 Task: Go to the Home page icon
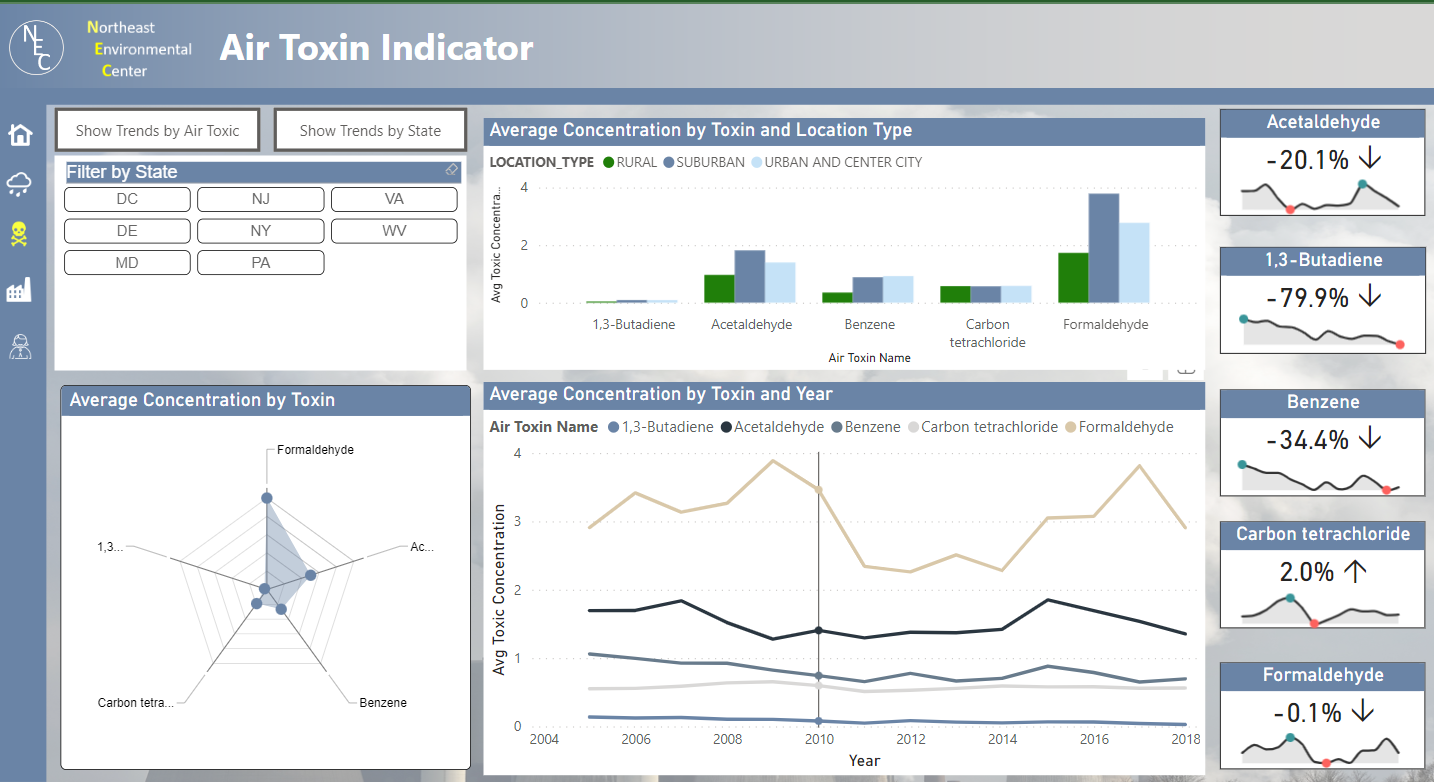click(20, 134)
